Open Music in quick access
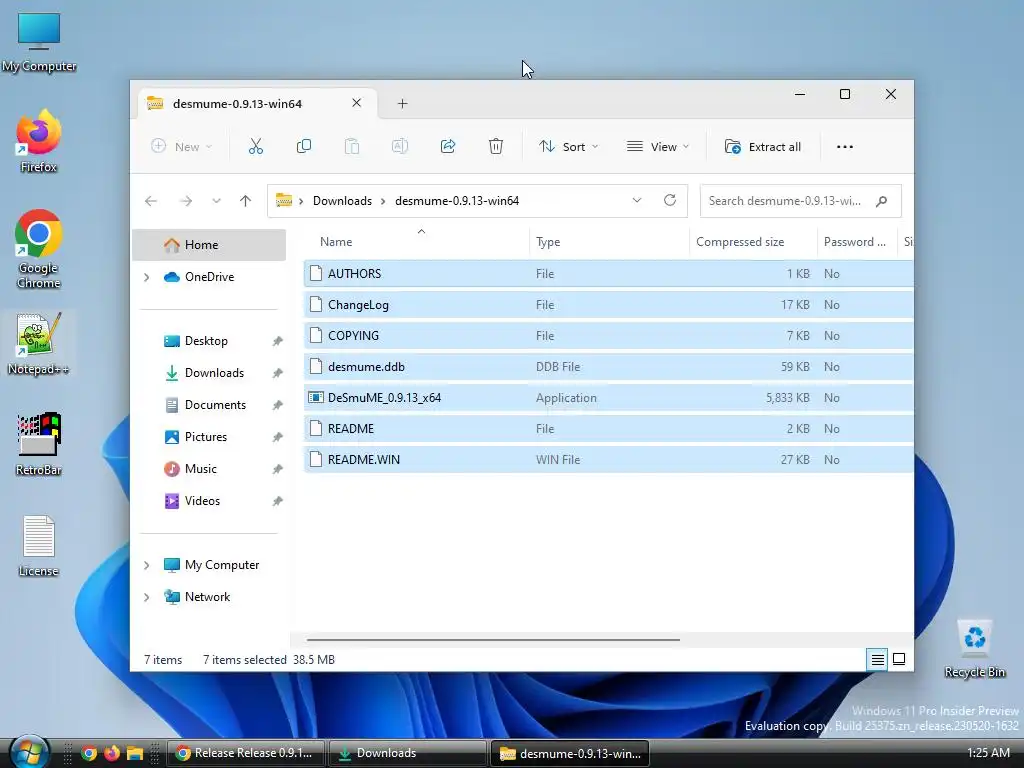Image resolution: width=1024 pixels, height=768 pixels. 200,469
